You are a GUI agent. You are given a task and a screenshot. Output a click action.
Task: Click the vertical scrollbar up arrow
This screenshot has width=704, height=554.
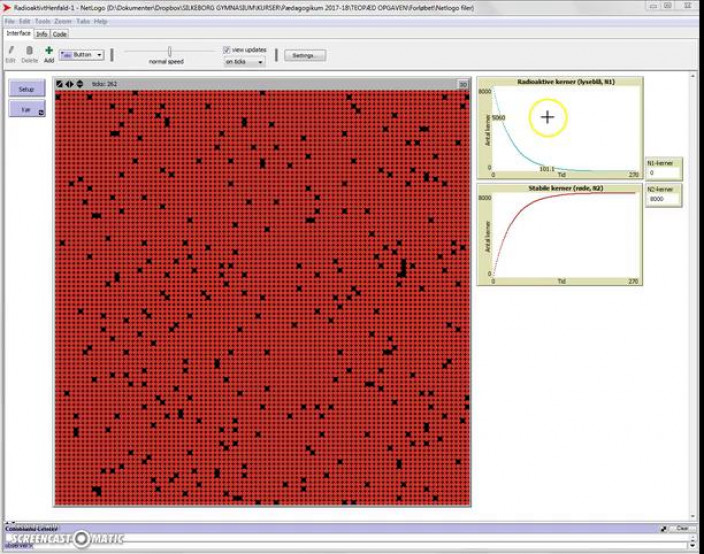click(692, 76)
